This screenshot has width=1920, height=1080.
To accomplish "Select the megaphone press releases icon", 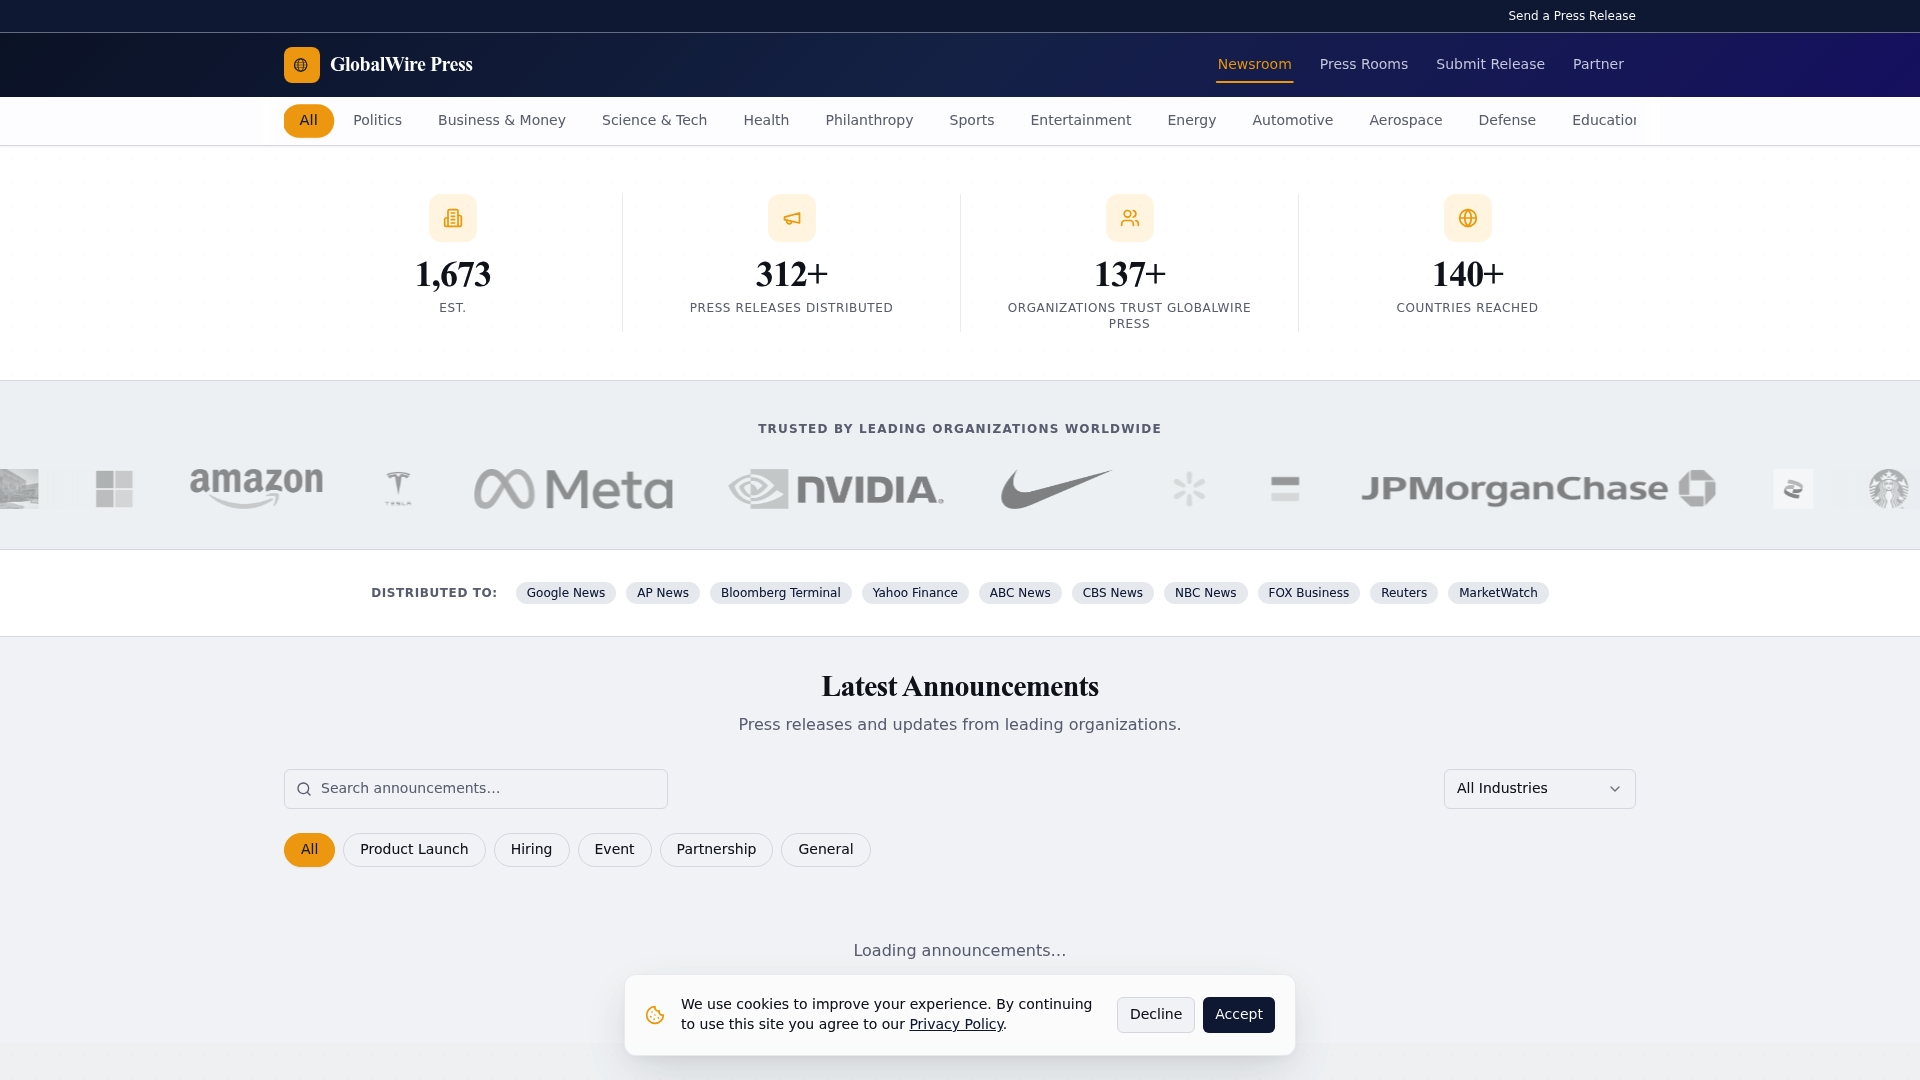I will (x=792, y=218).
